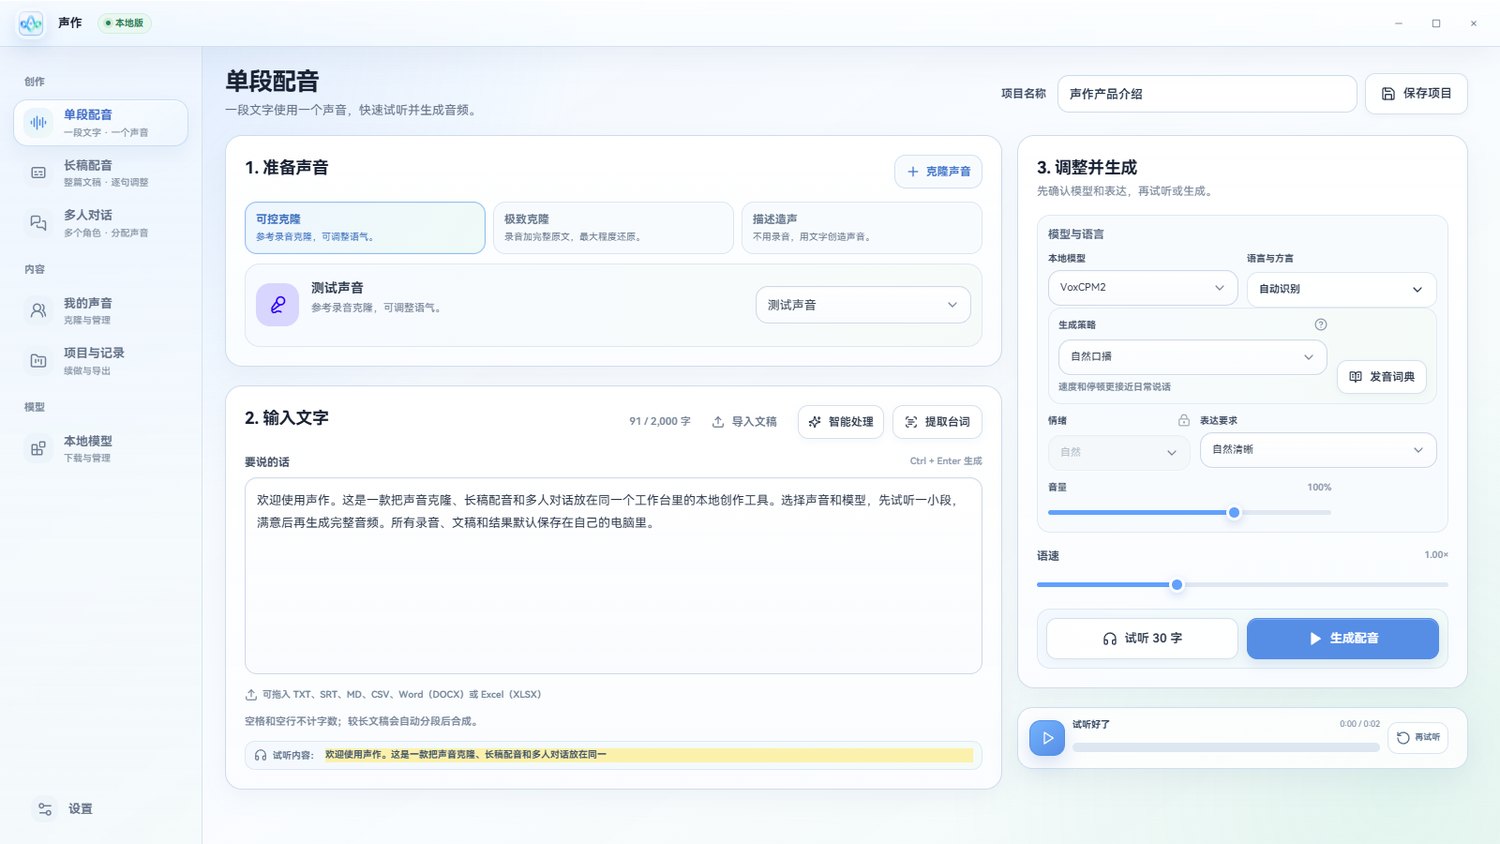Click the 试听好了 playback progress bar

pos(1226,747)
